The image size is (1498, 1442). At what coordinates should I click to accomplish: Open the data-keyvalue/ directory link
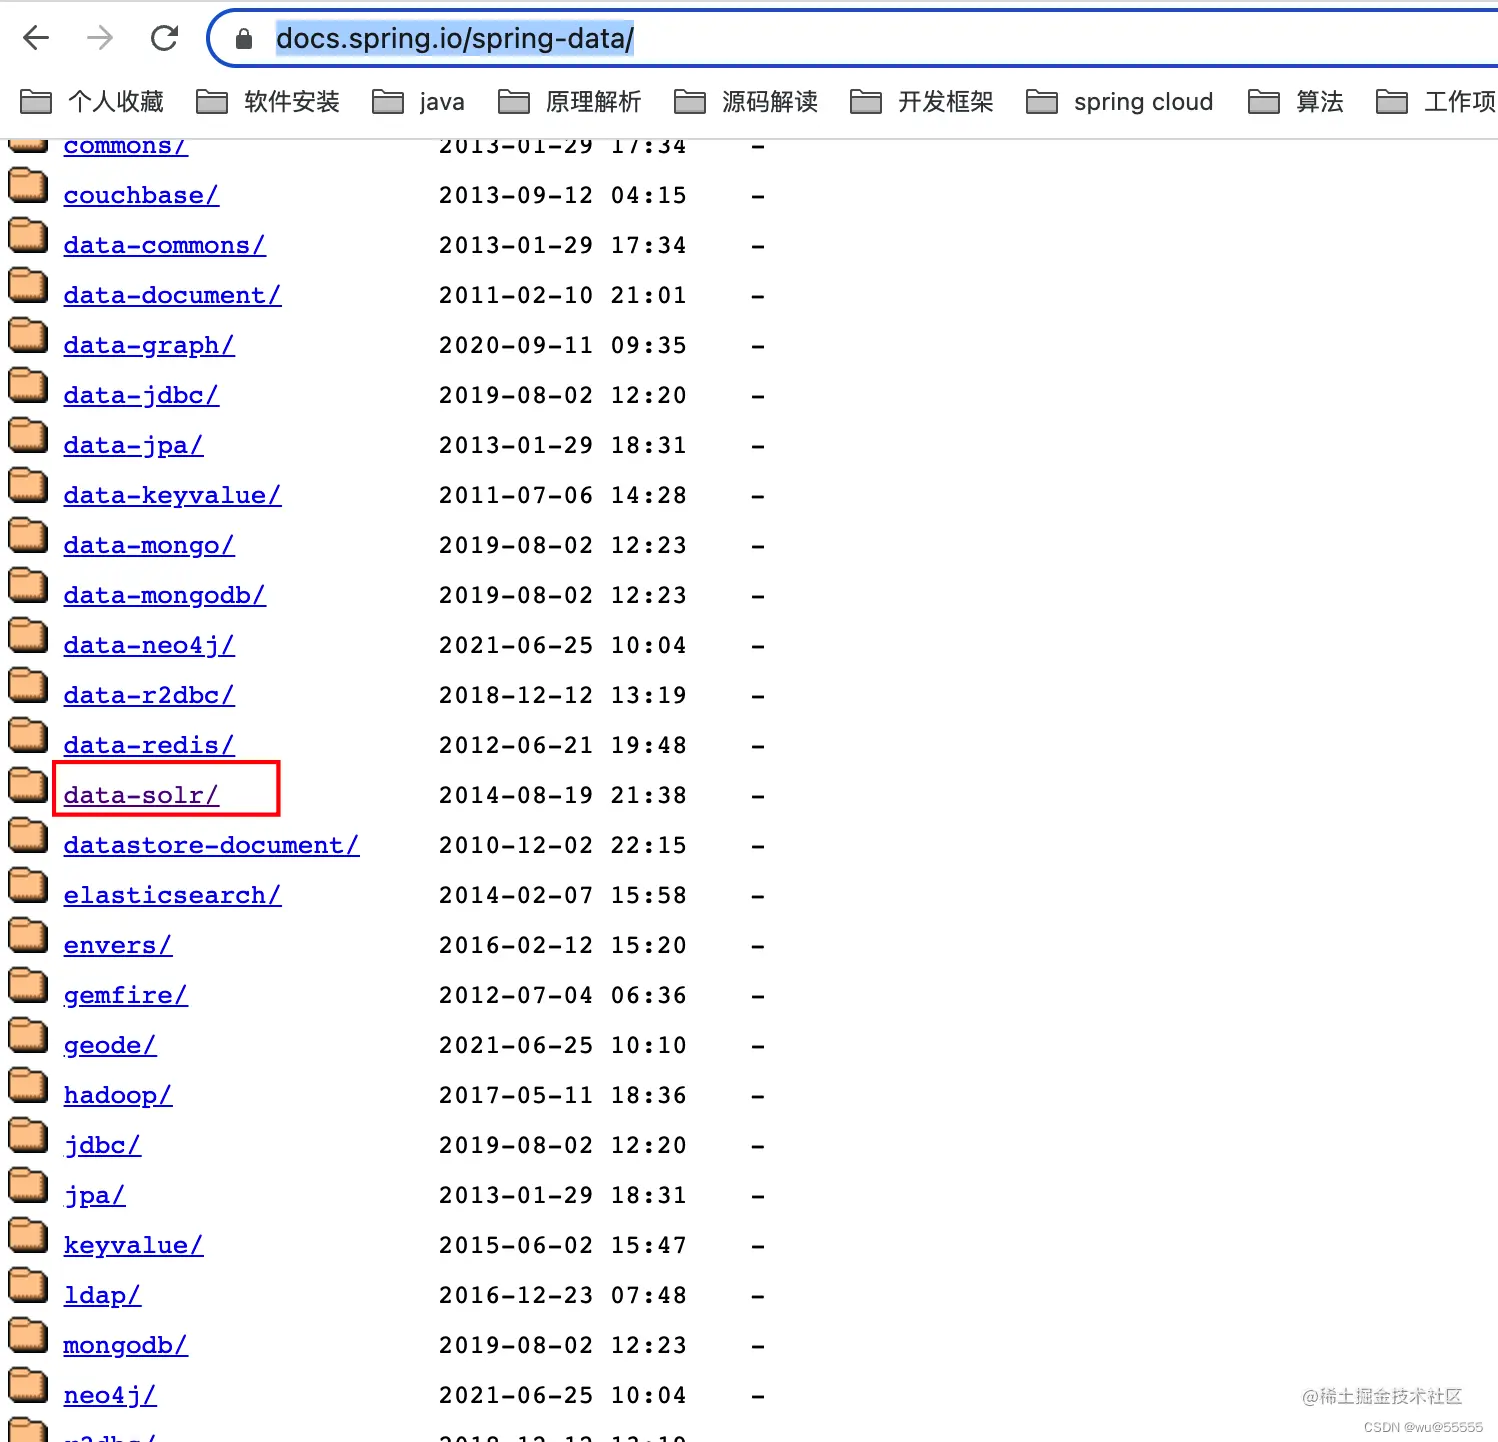click(x=172, y=495)
